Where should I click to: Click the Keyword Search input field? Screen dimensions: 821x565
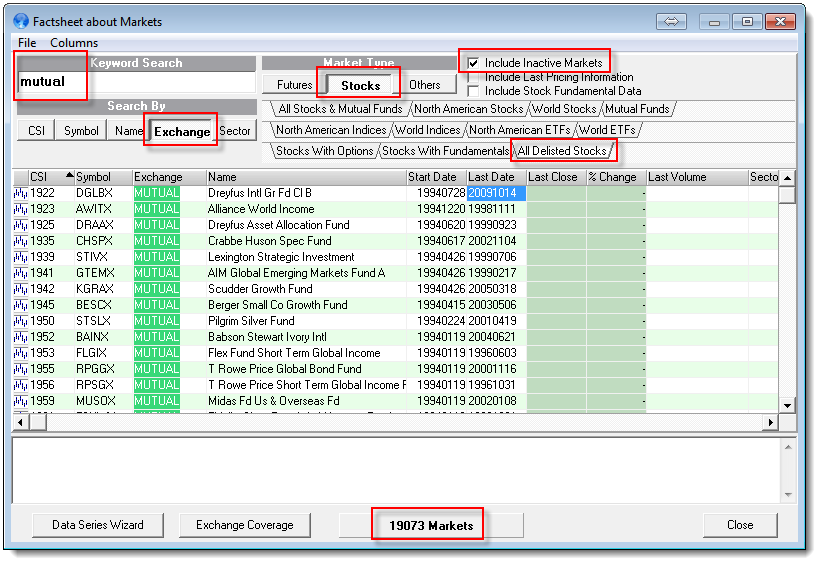point(136,82)
